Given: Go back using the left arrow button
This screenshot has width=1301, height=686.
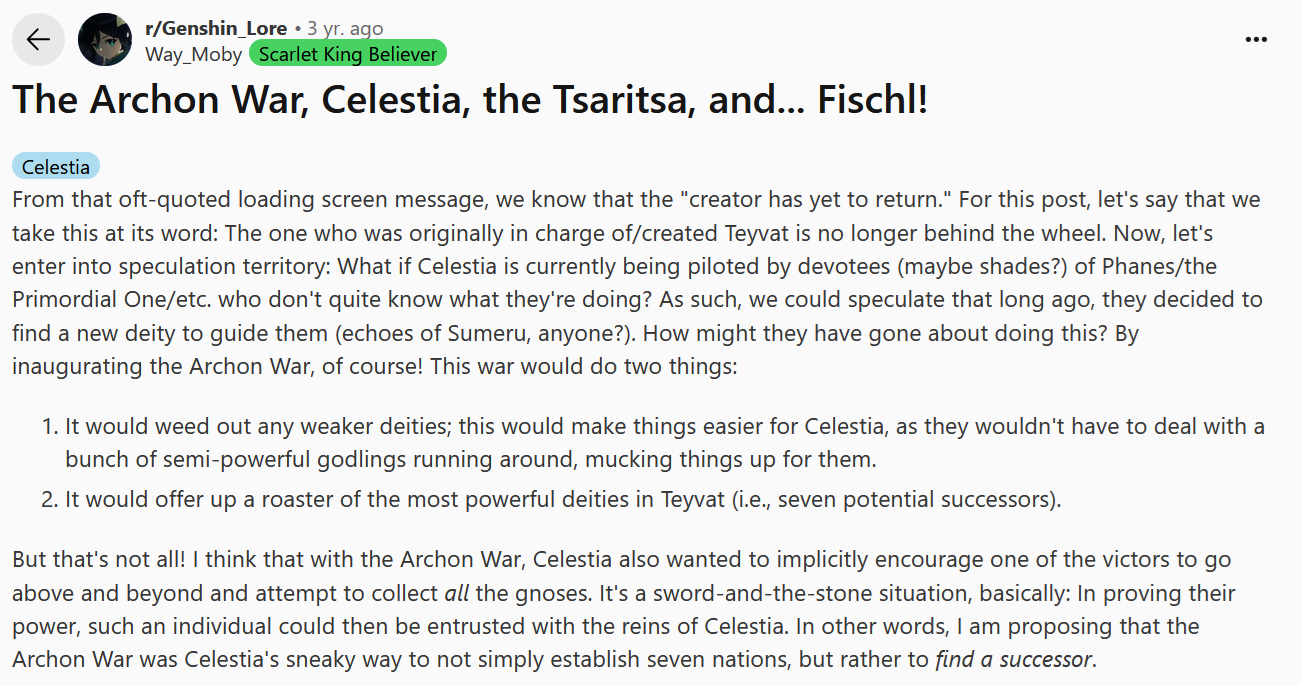Looking at the screenshot, I should (38, 40).
